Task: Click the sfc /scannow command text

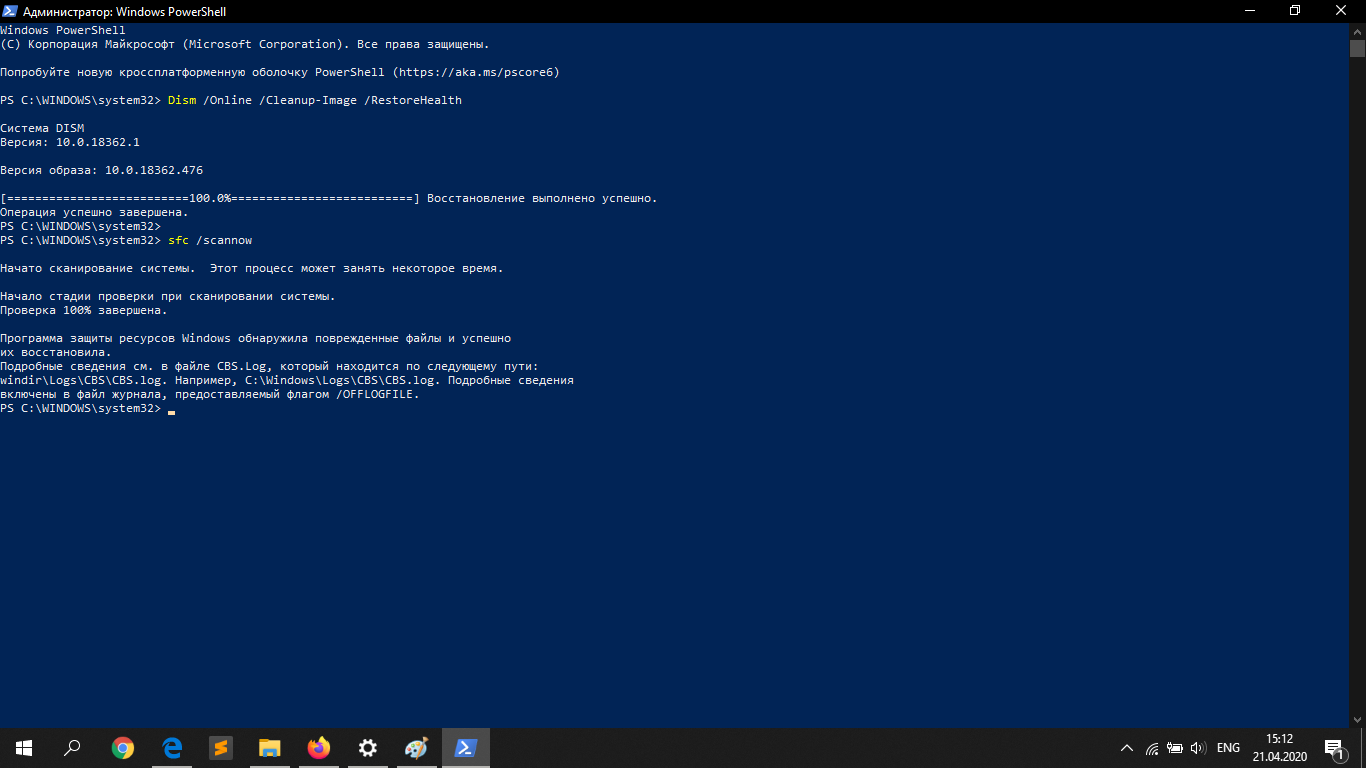Action: (210, 240)
